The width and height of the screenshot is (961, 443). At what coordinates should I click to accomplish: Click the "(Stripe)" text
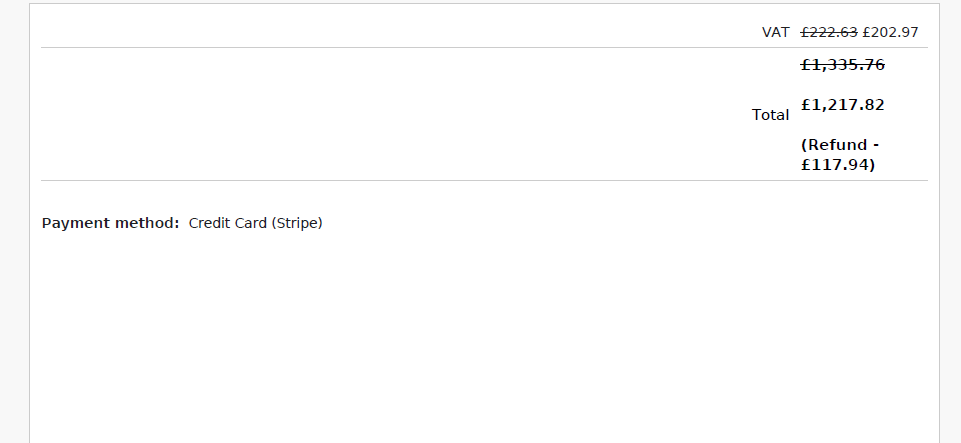297,223
